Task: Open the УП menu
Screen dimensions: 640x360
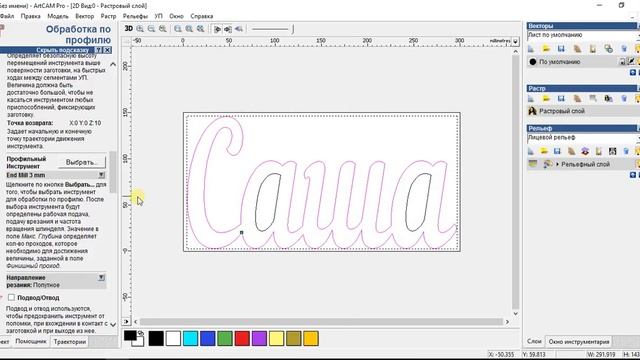Action: point(158,16)
